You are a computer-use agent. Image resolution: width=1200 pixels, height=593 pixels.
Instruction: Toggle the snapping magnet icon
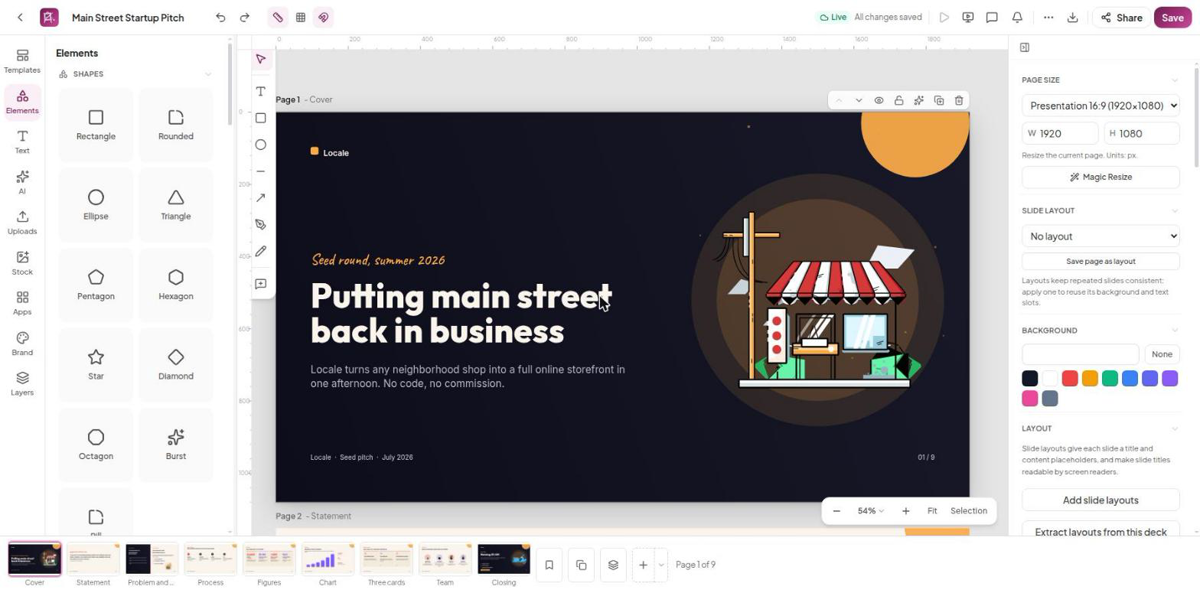tap(323, 17)
